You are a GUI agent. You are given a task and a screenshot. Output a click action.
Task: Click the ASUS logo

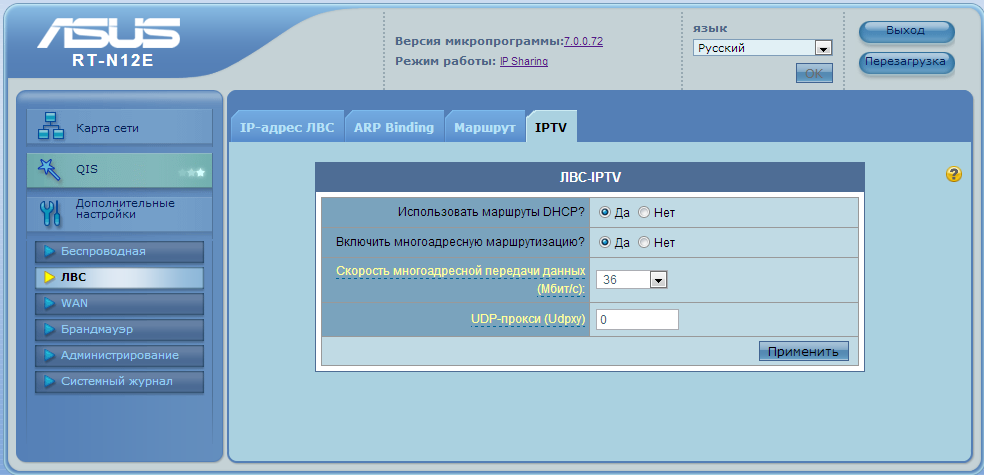point(111,36)
